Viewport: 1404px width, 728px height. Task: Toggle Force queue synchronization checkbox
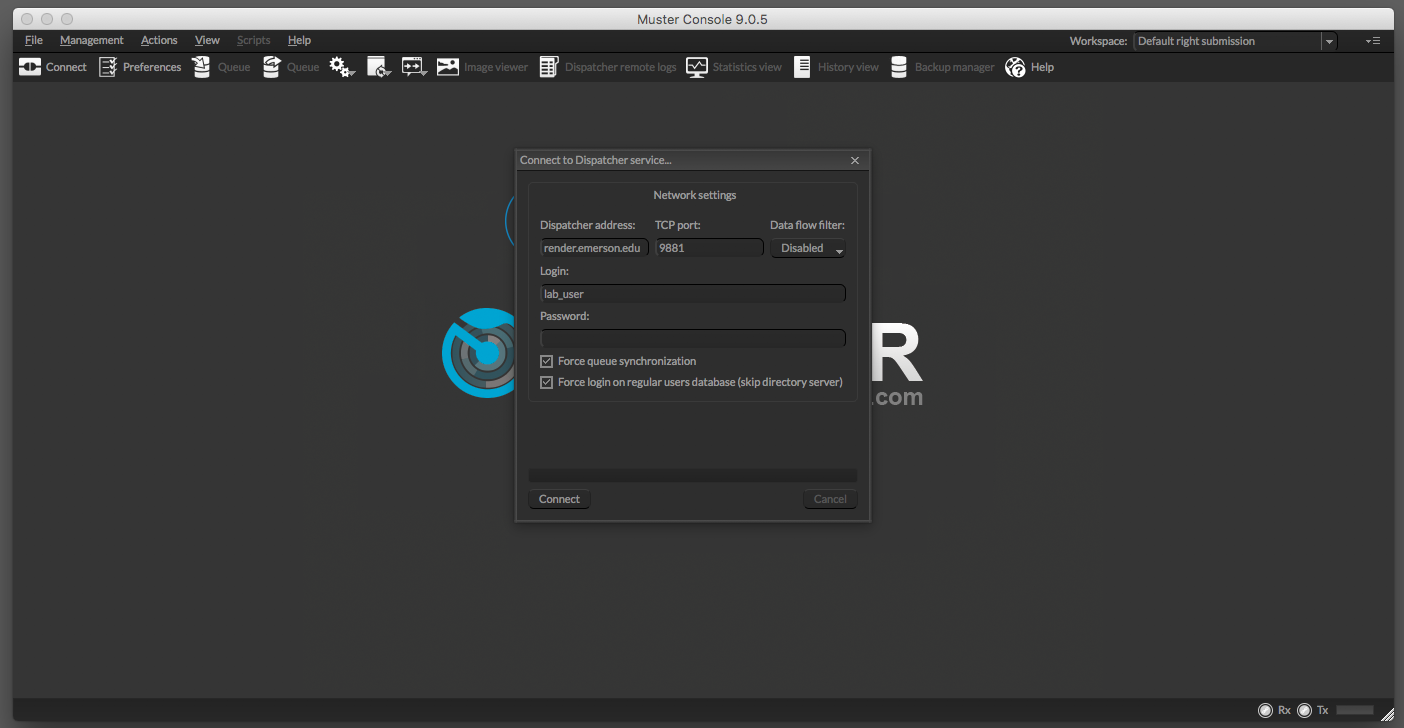coord(547,361)
